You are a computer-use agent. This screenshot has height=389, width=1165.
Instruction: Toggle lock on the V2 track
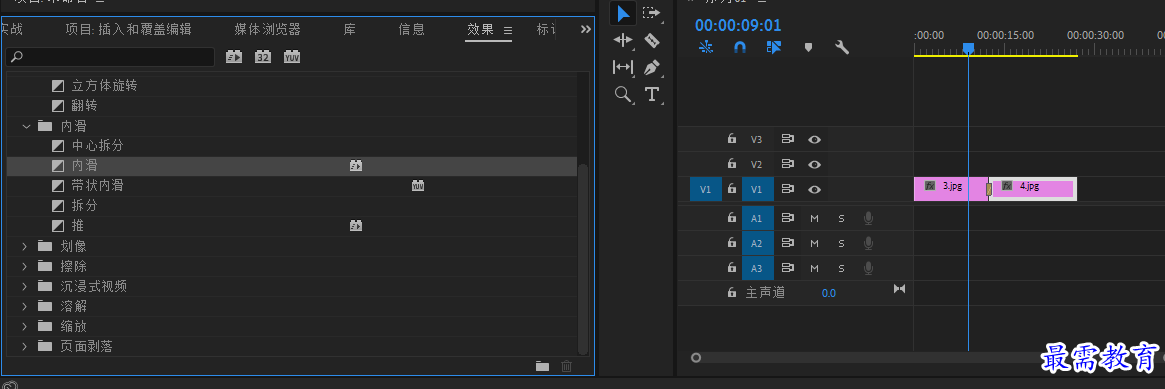point(732,164)
